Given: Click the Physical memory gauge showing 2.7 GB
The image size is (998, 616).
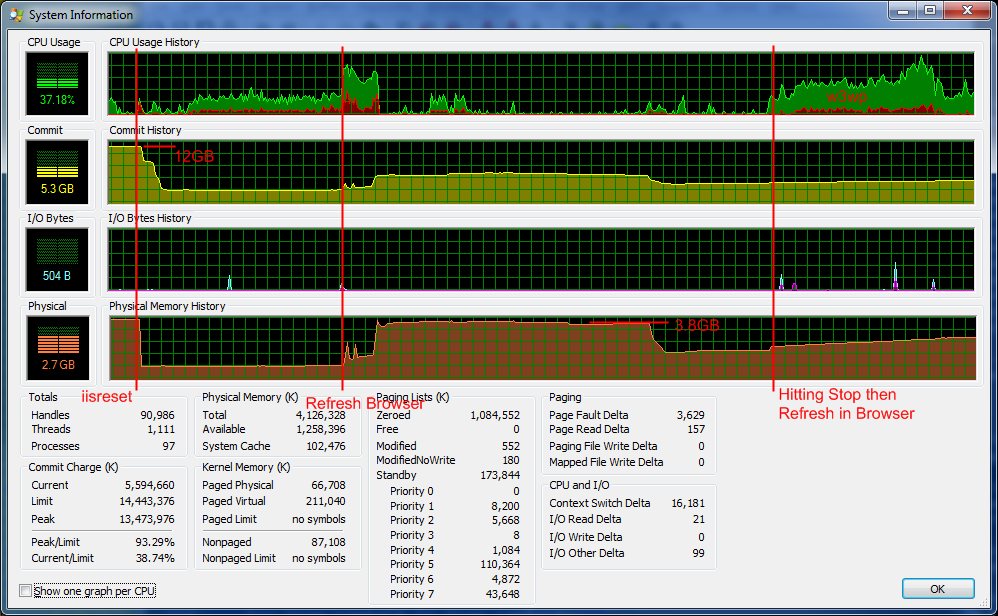Looking at the screenshot, I should tap(57, 347).
